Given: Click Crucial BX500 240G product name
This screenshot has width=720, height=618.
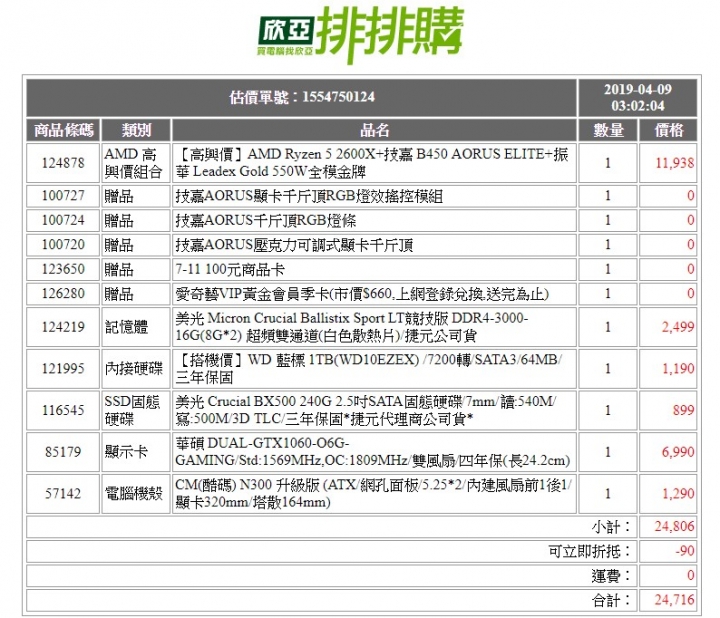Looking at the screenshot, I should (366, 410).
